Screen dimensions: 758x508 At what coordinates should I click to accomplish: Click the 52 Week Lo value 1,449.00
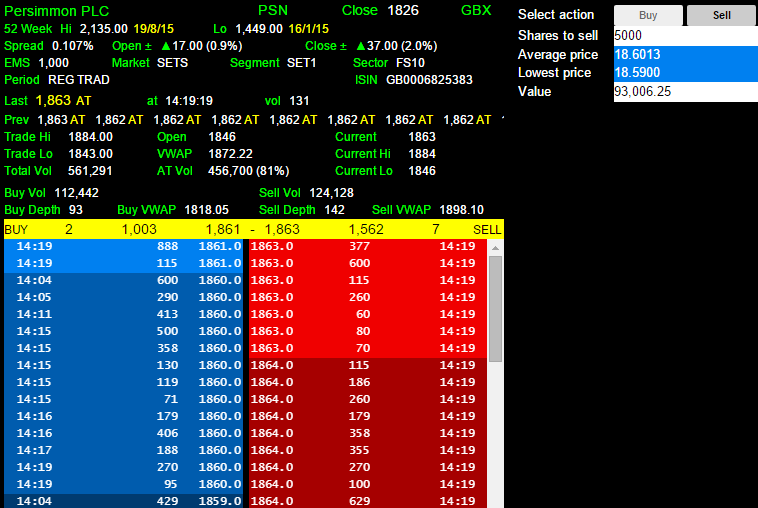259,29
